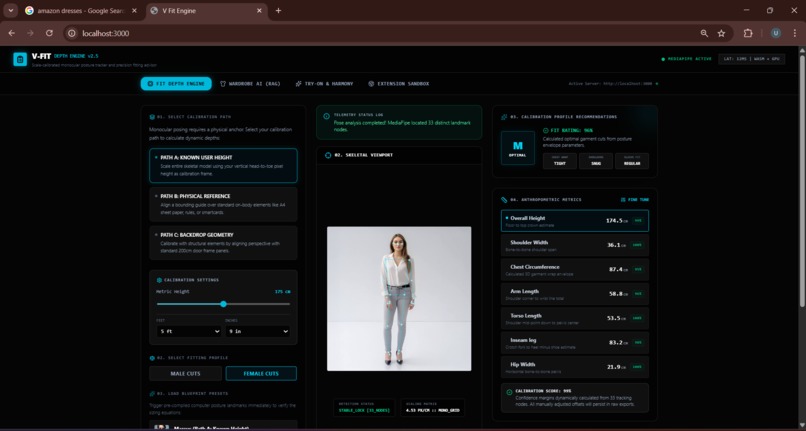Reload the page
Viewport: 806px width, 431px height.
click(49, 33)
